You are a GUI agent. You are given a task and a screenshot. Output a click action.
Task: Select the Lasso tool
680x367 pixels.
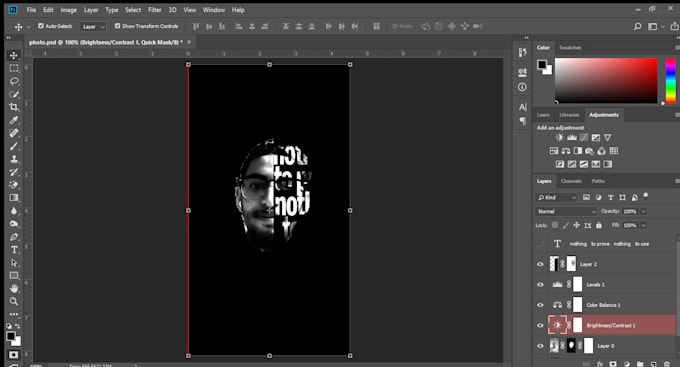click(14, 82)
